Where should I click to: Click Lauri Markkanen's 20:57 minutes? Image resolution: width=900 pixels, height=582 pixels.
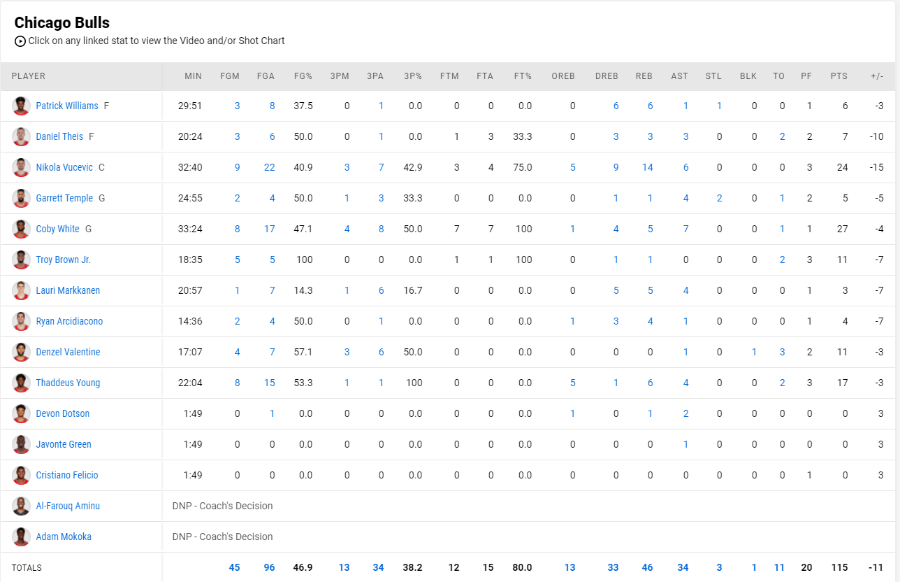pos(190,290)
